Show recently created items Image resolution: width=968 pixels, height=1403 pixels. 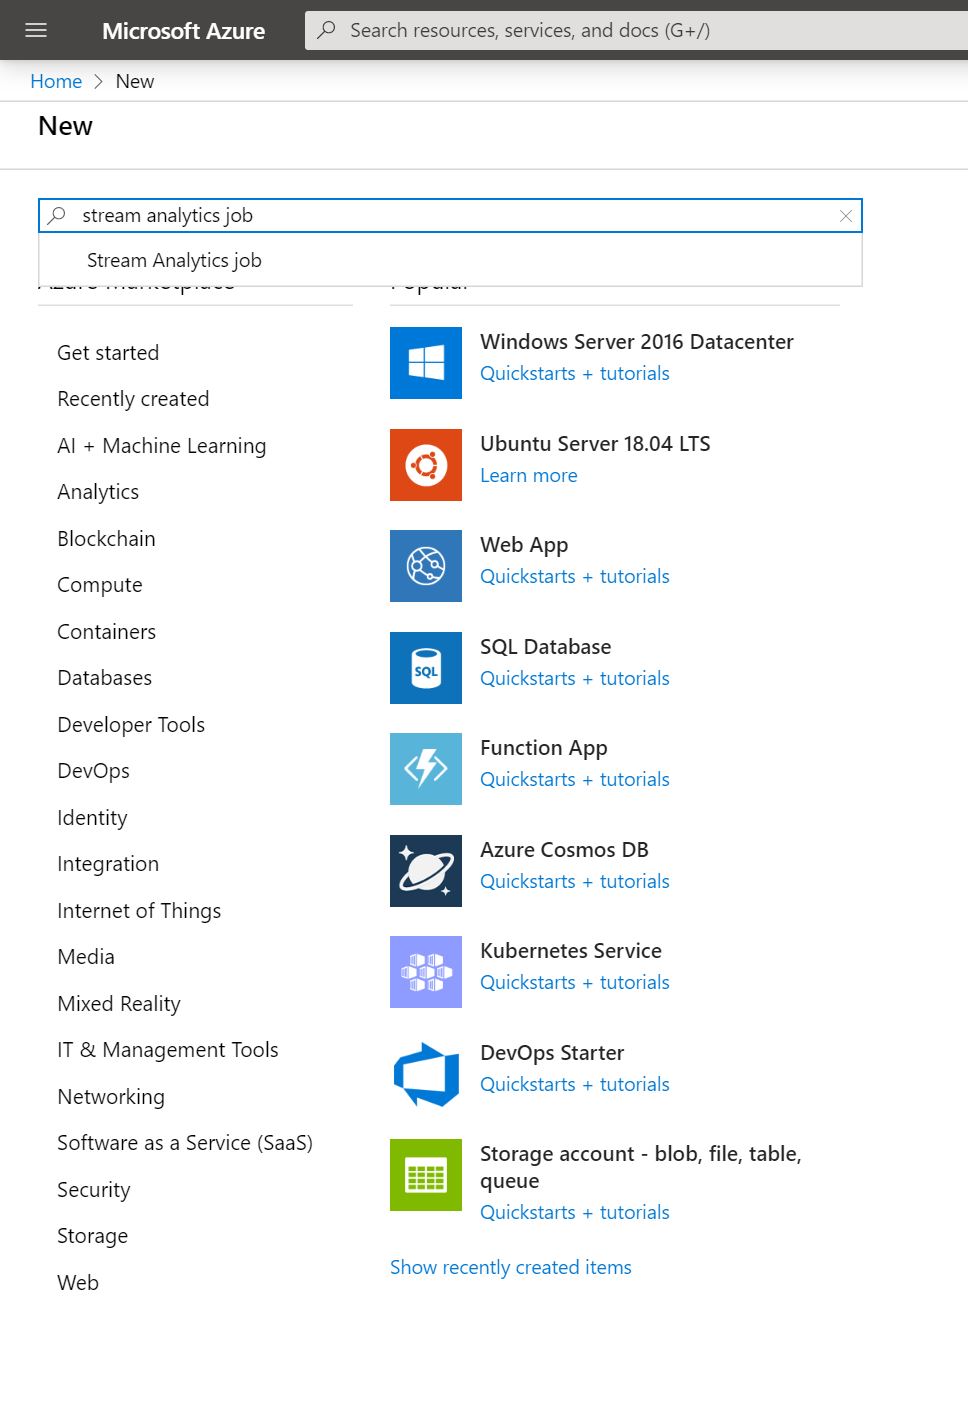511,1267
